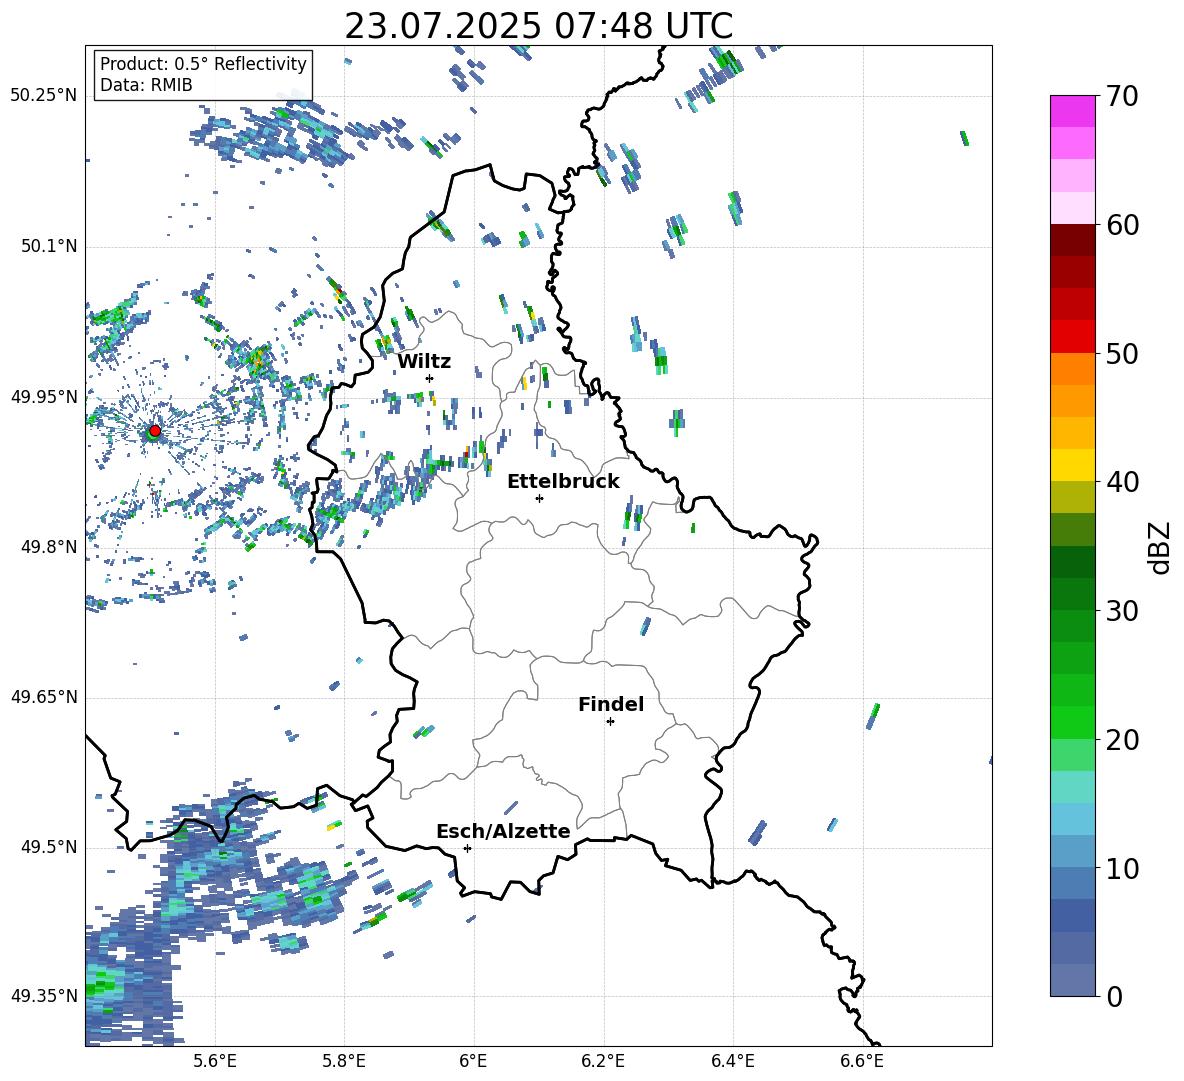Click the 49.35°N latitude label
1184x1081 pixels.
coord(44,996)
